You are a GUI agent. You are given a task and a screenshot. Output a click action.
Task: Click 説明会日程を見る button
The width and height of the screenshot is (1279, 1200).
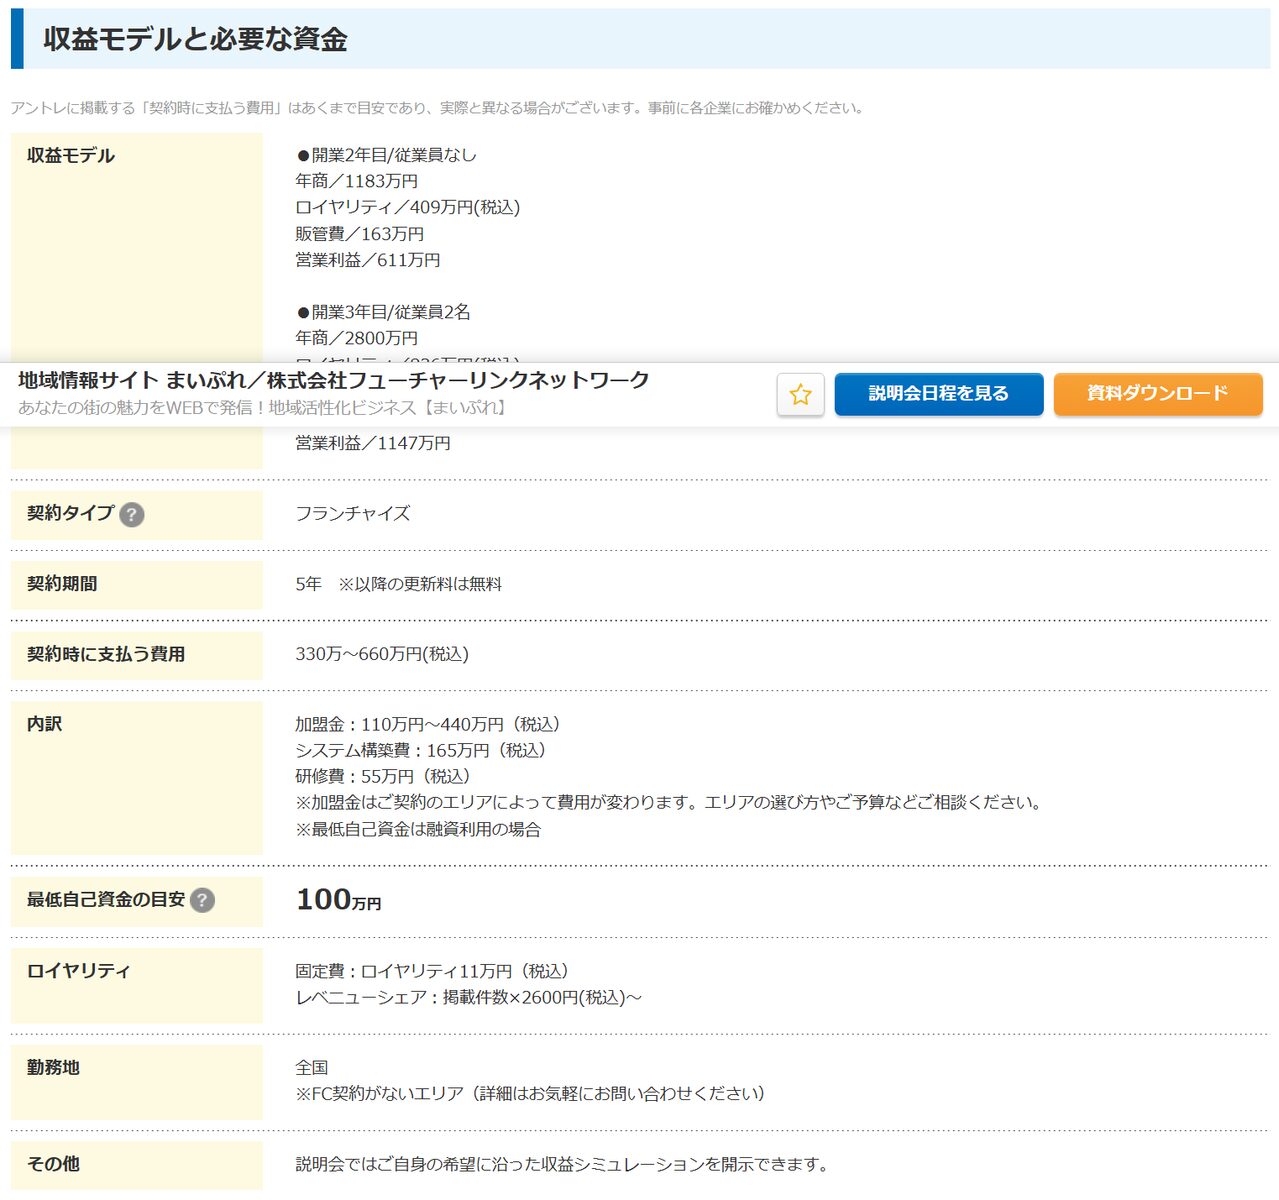939,394
